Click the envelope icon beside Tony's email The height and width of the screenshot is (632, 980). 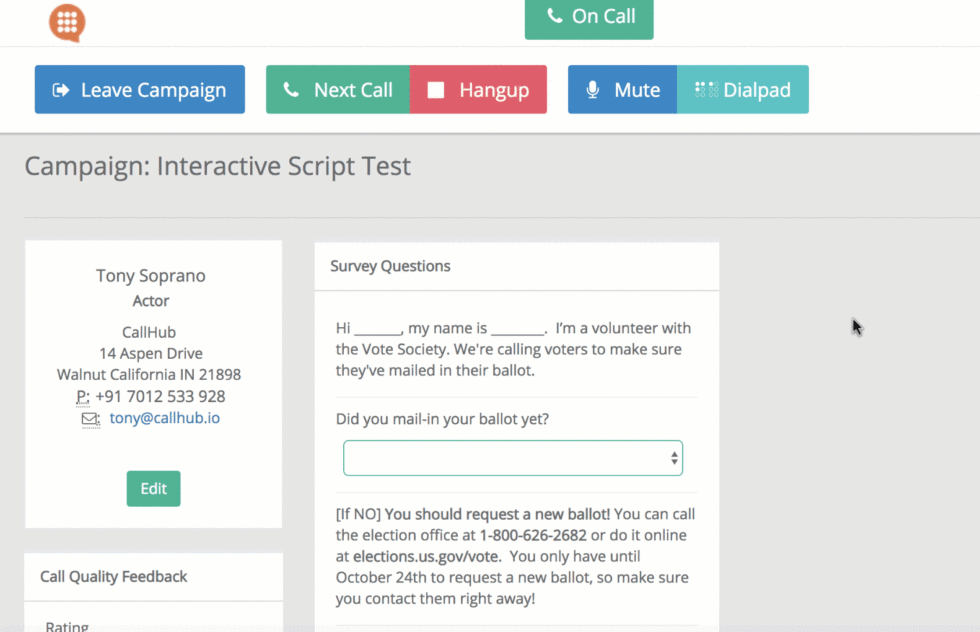pos(89,418)
